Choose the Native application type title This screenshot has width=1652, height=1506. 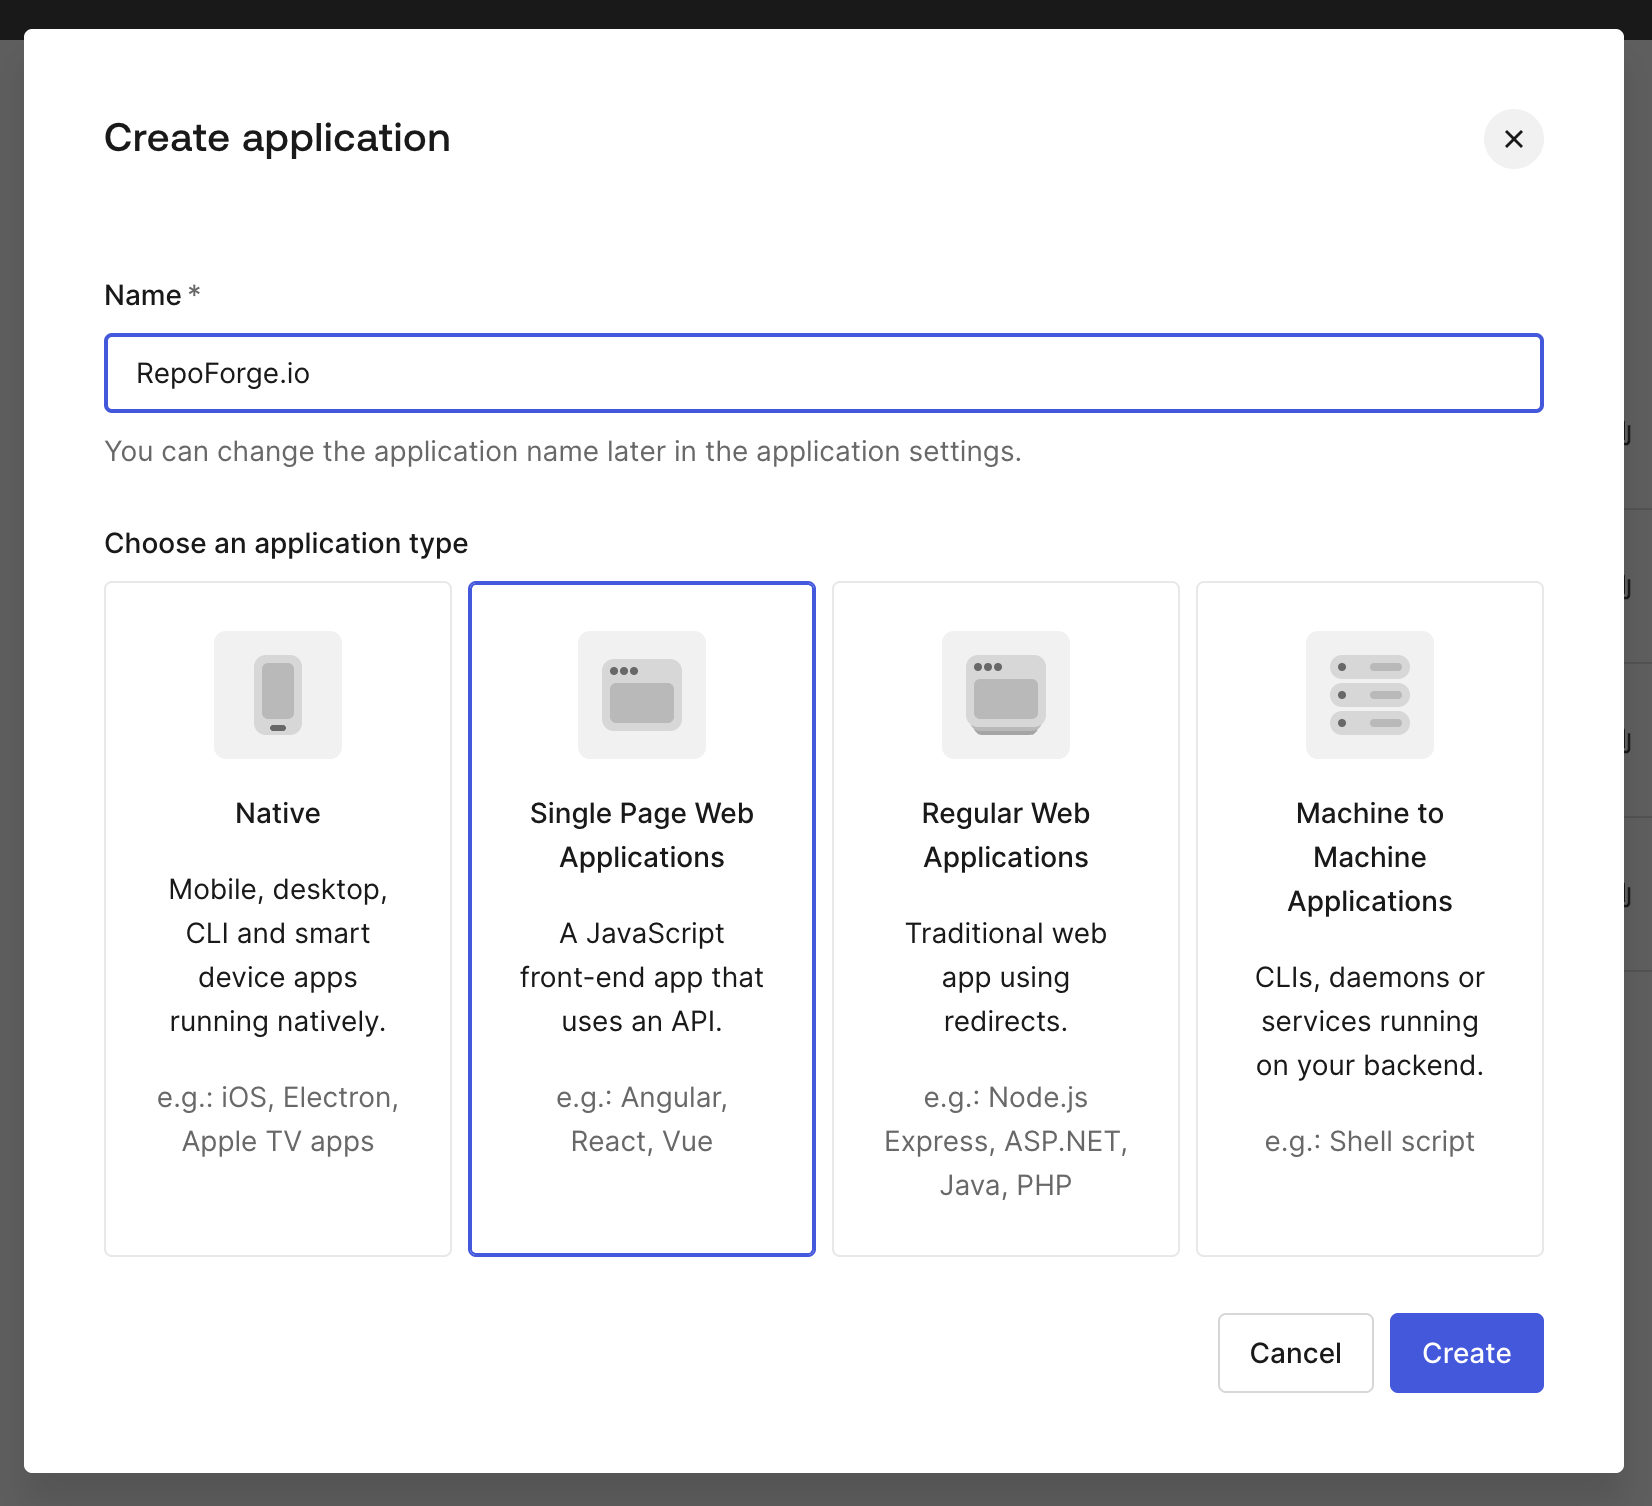(x=278, y=813)
